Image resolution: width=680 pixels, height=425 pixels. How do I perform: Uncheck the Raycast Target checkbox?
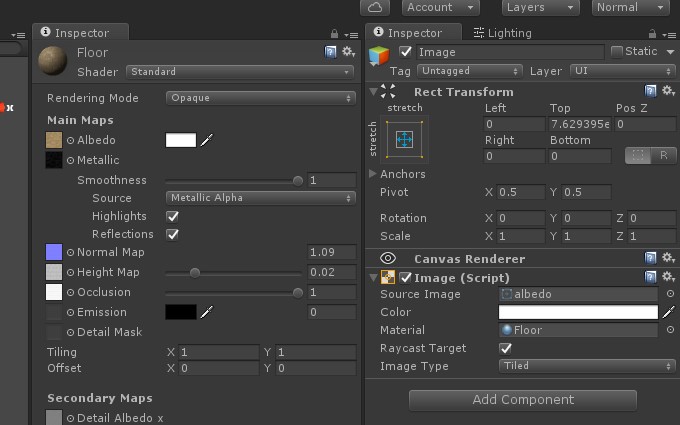pos(505,348)
